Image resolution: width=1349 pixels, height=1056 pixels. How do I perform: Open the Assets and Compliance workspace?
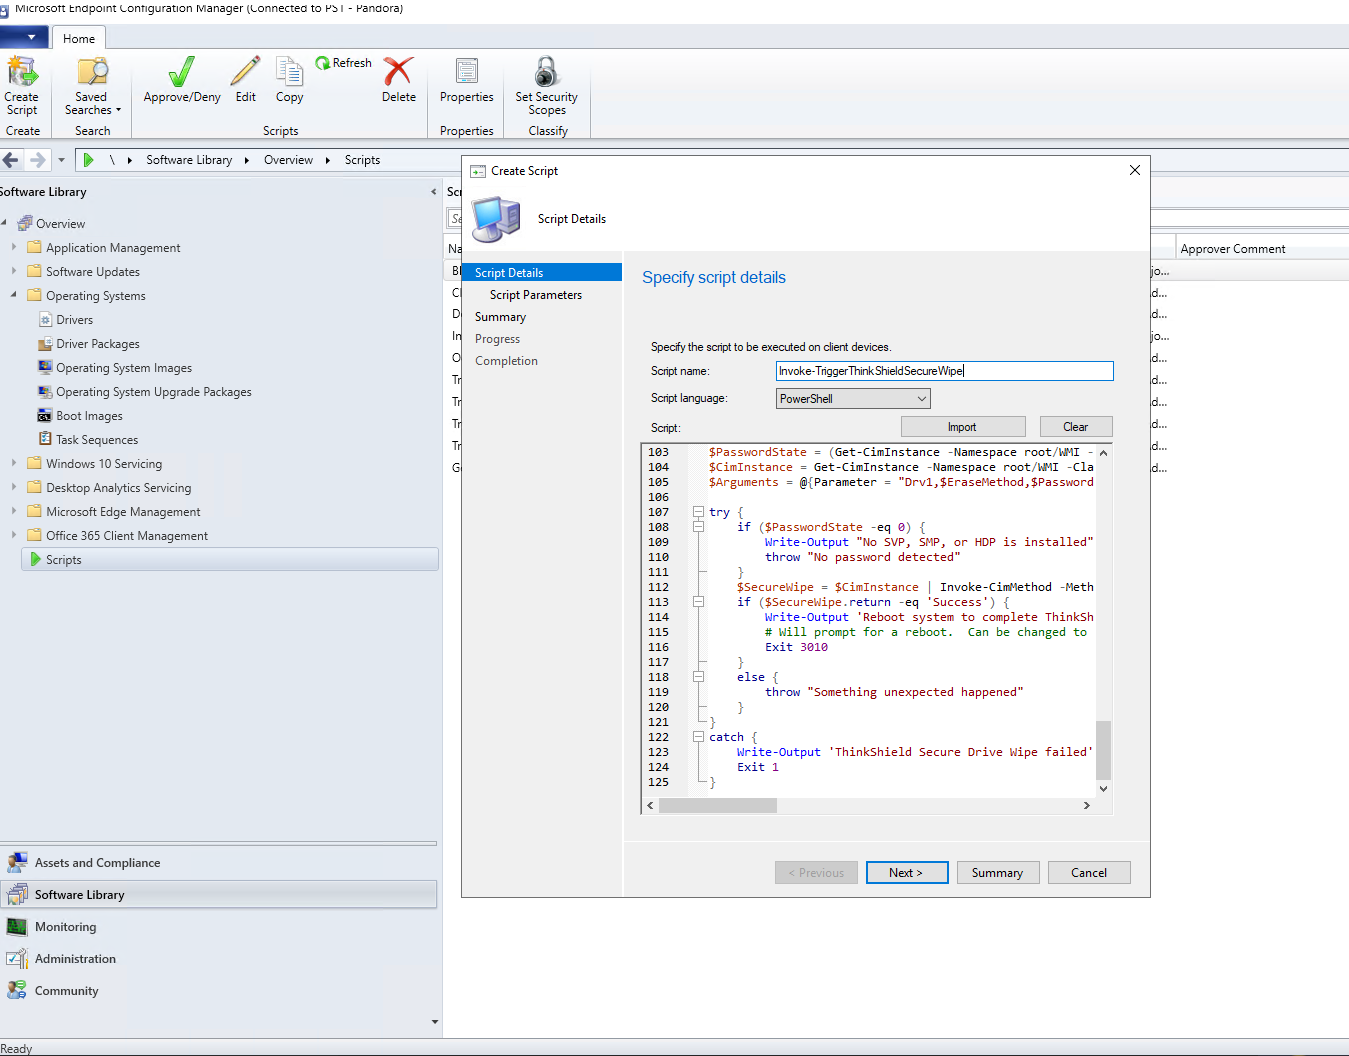[x=219, y=863]
